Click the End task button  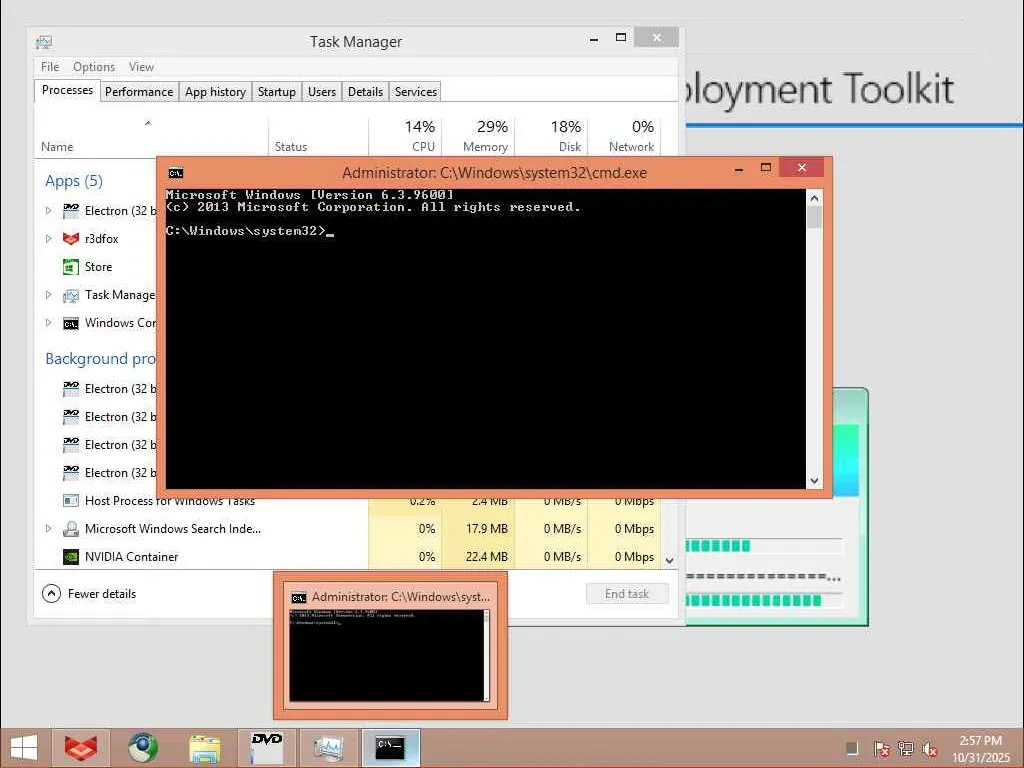pyautogui.click(x=627, y=594)
